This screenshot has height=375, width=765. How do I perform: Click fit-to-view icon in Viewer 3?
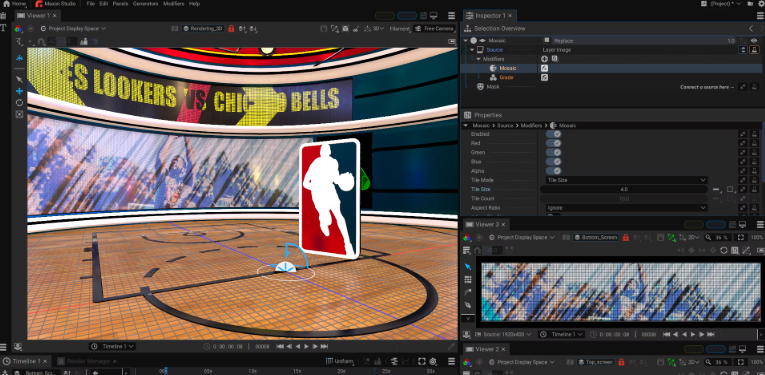pos(741,237)
